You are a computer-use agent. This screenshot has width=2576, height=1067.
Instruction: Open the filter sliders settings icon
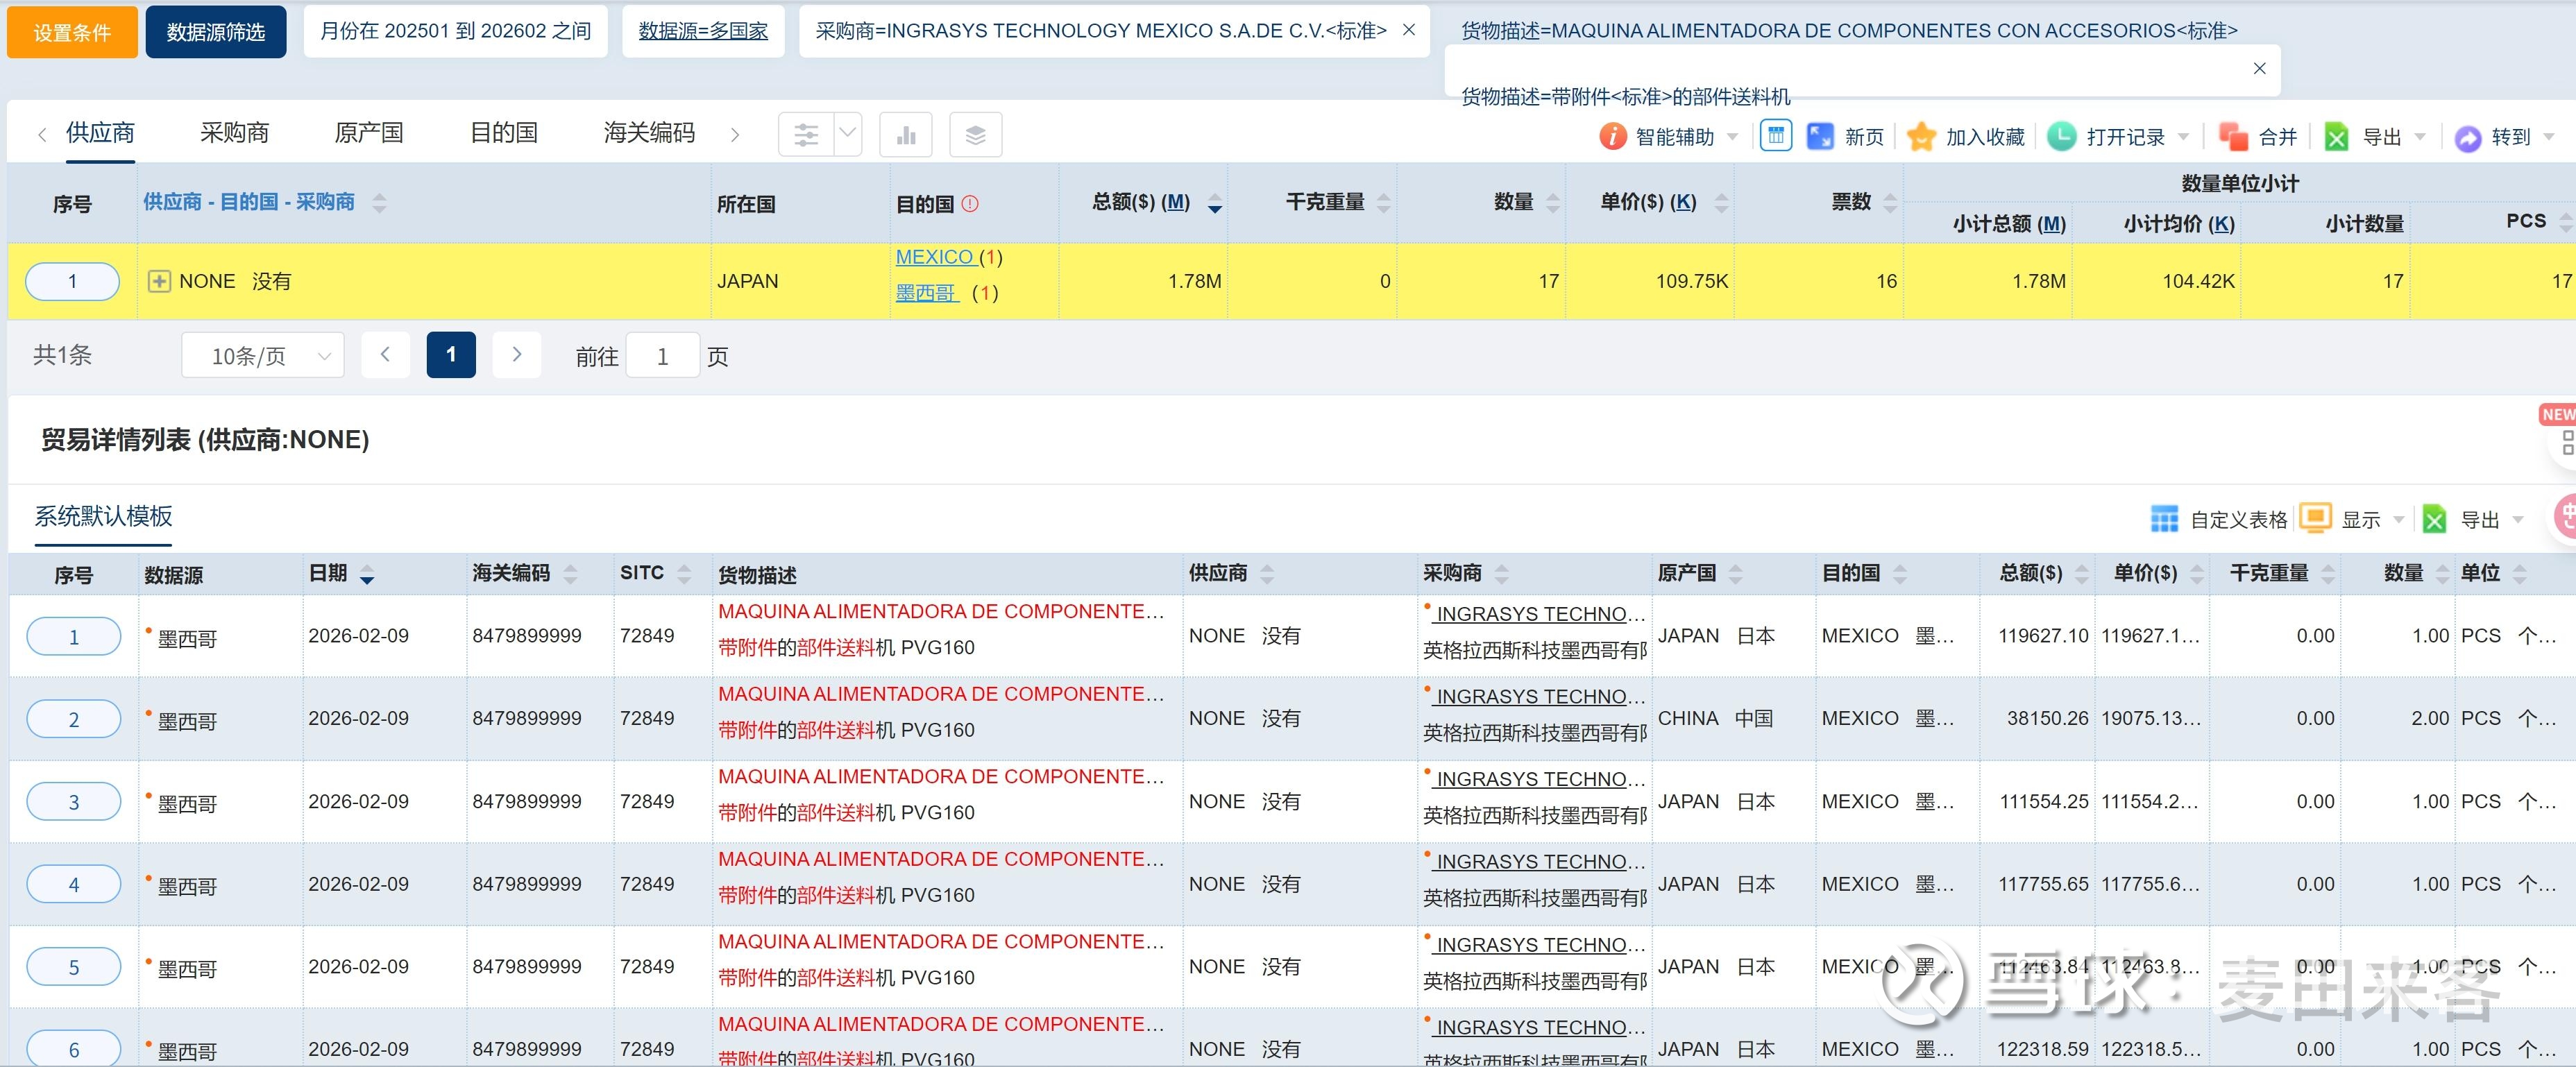806,135
